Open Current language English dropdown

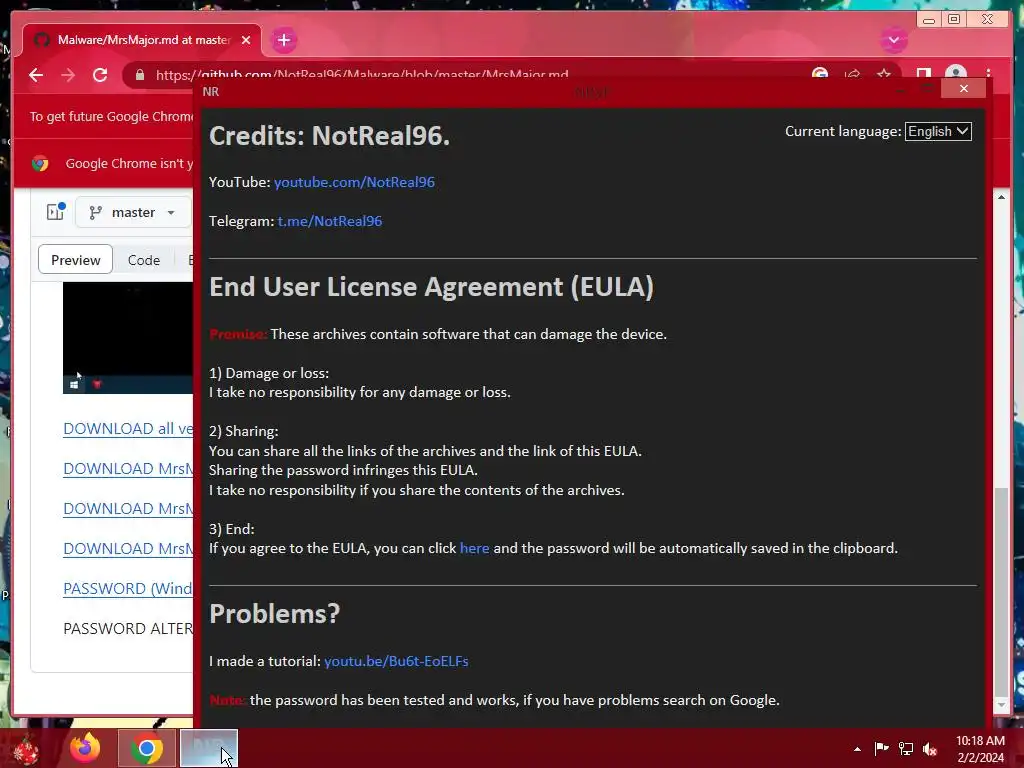(938, 131)
